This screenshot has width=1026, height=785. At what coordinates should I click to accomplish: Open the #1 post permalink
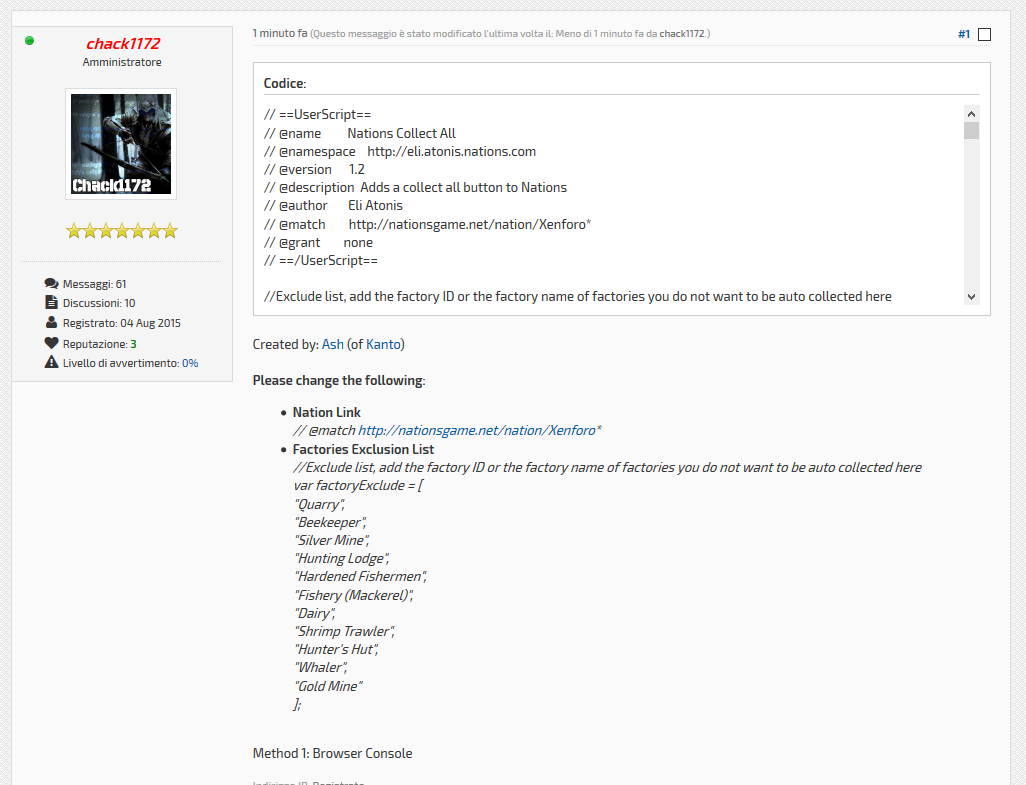click(x=964, y=34)
